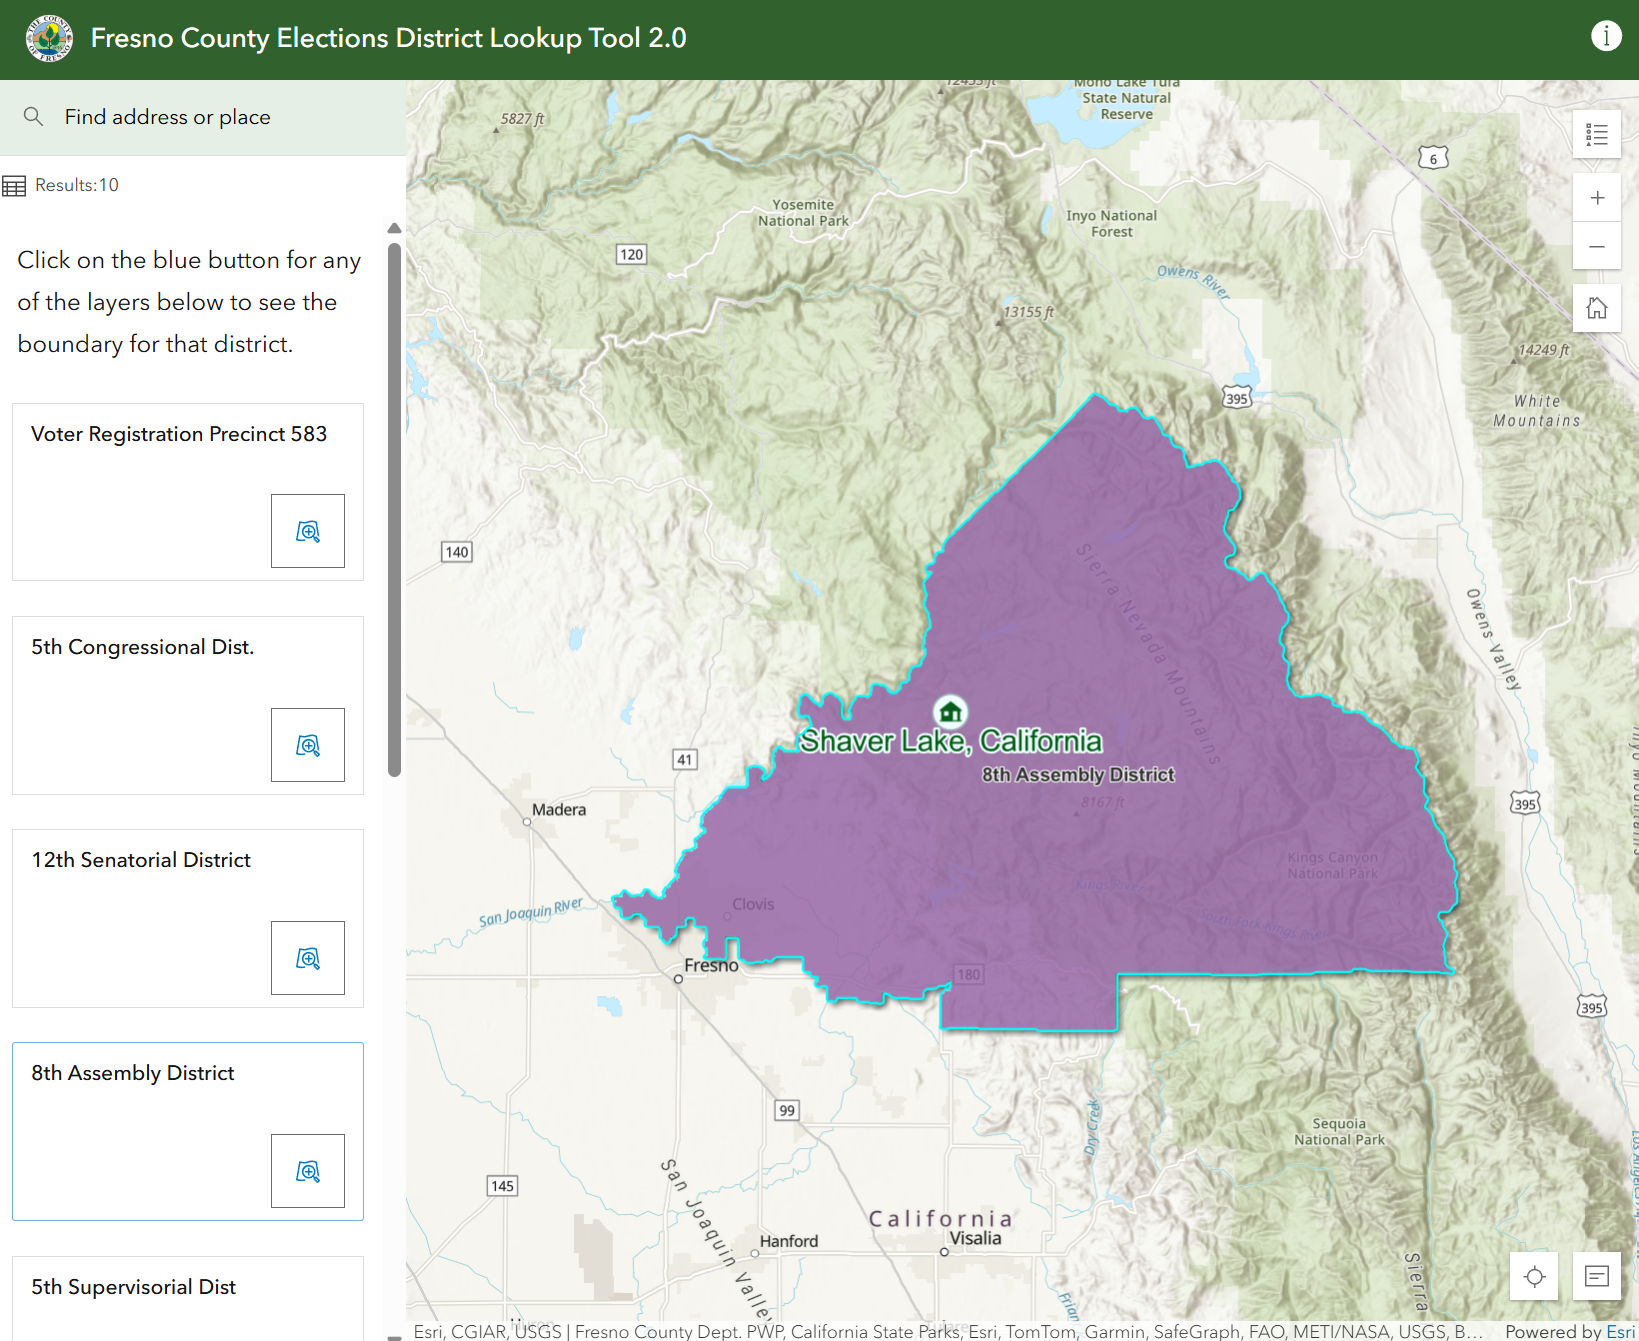Open the Esri attribution link
1639x1341 pixels.
(1621, 1331)
